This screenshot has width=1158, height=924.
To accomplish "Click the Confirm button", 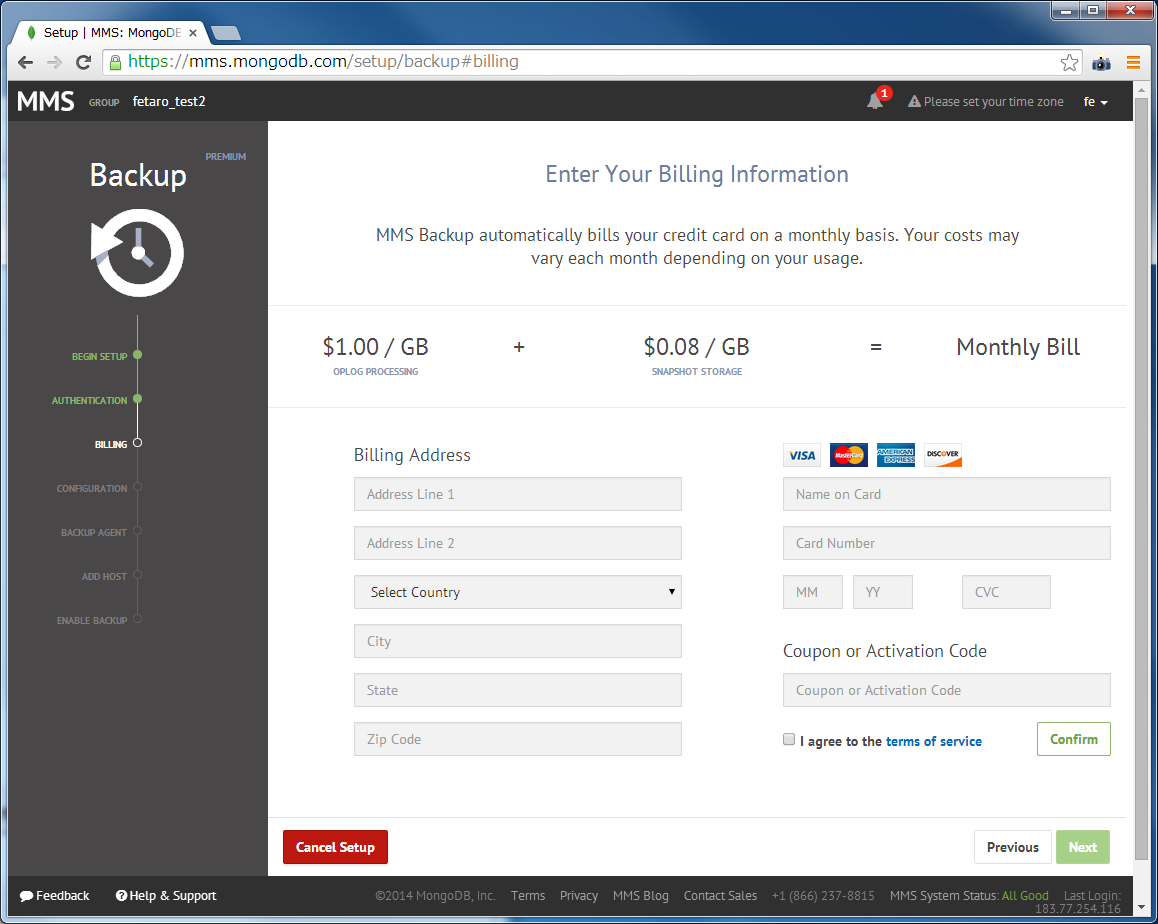I will [1073, 739].
